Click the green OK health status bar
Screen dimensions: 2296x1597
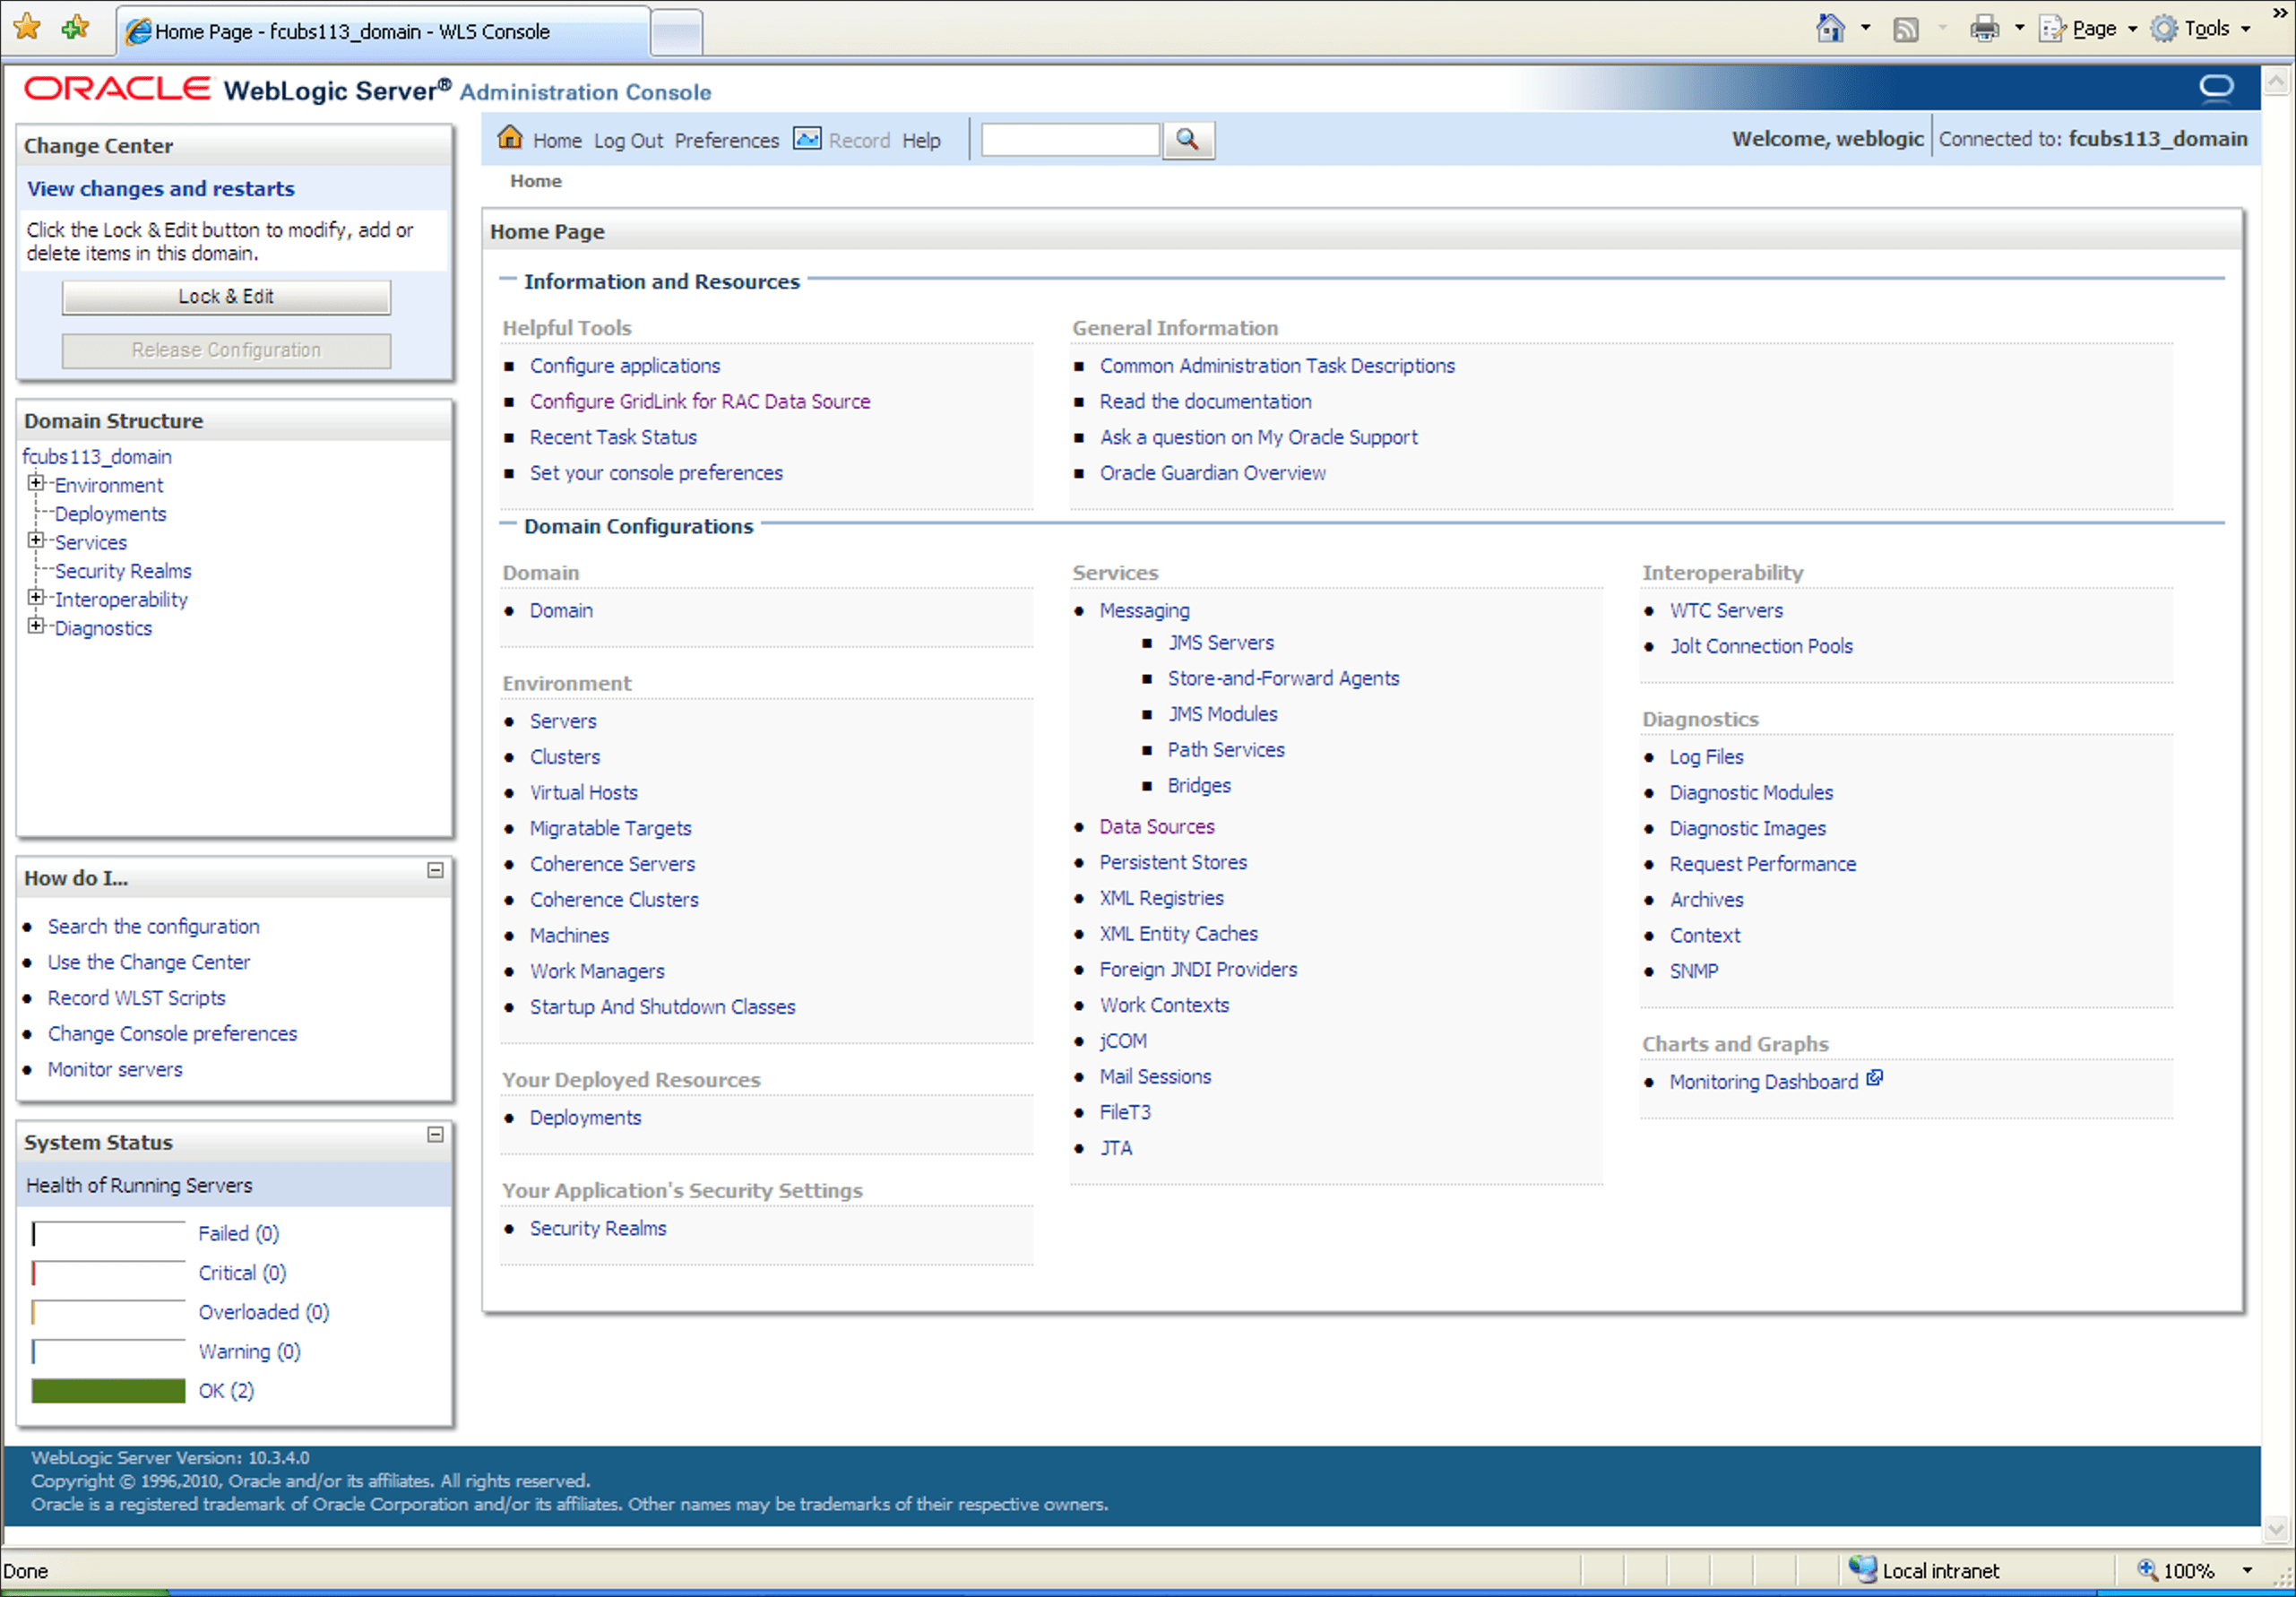tap(108, 1391)
